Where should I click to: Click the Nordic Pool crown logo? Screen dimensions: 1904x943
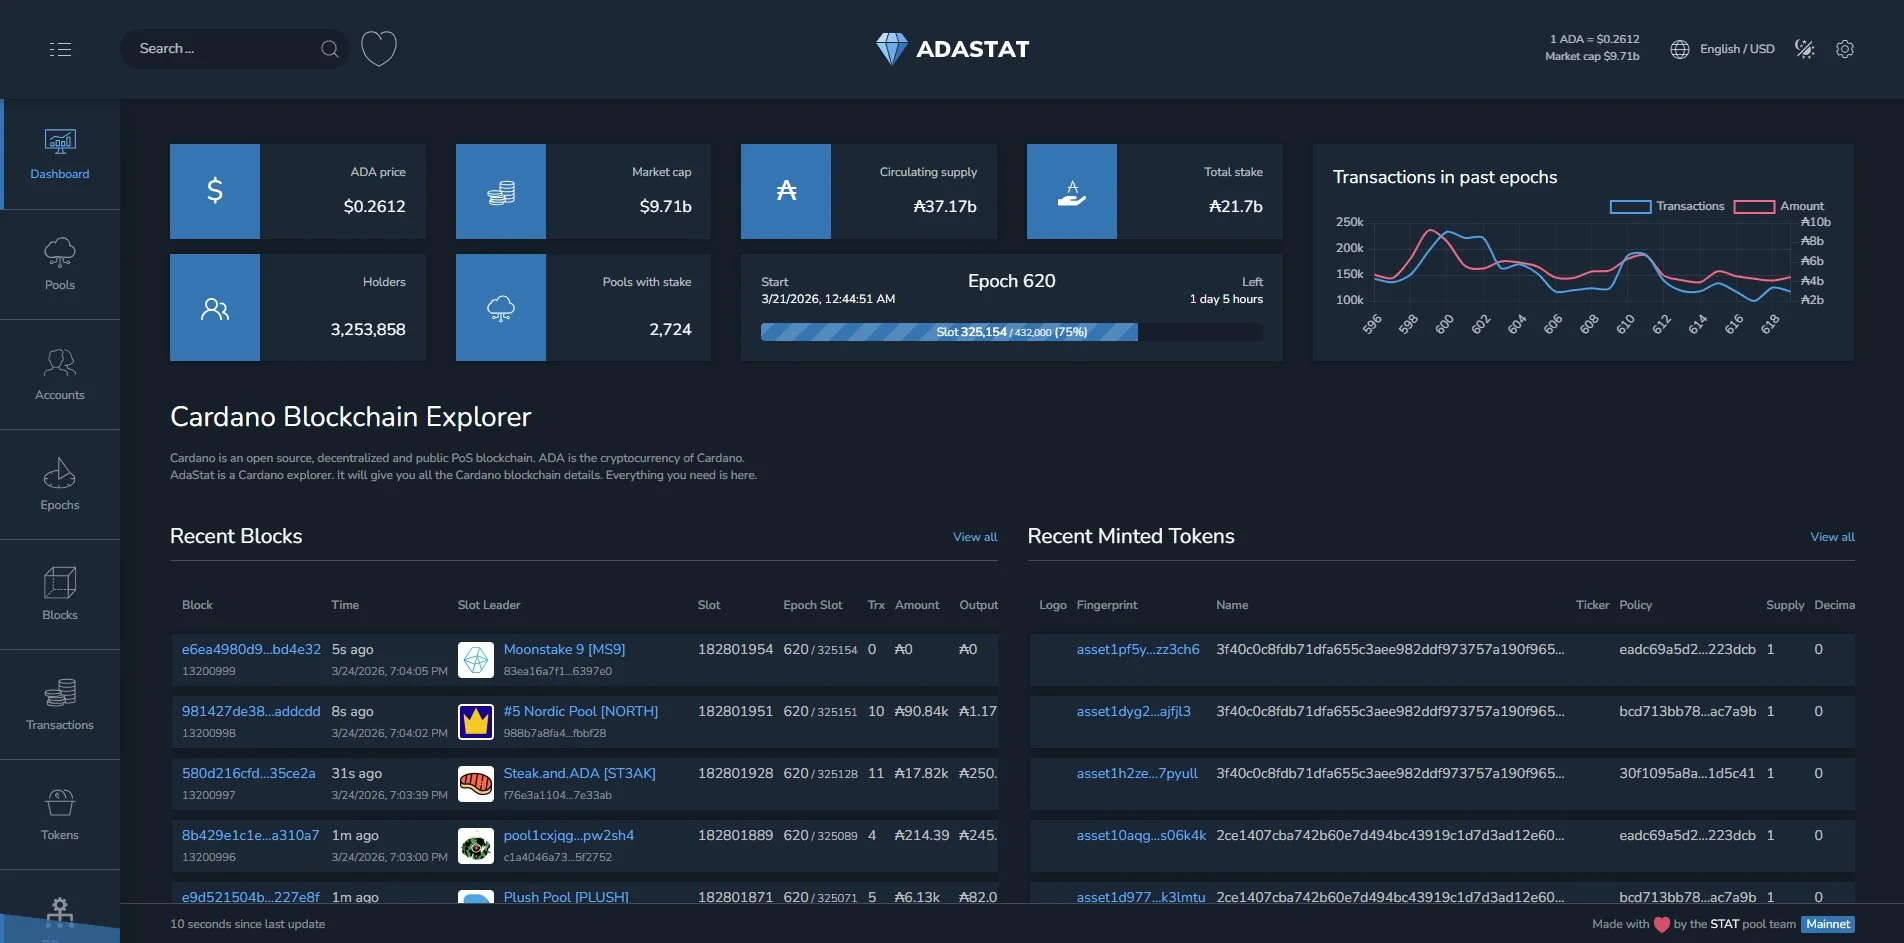coord(476,722)
